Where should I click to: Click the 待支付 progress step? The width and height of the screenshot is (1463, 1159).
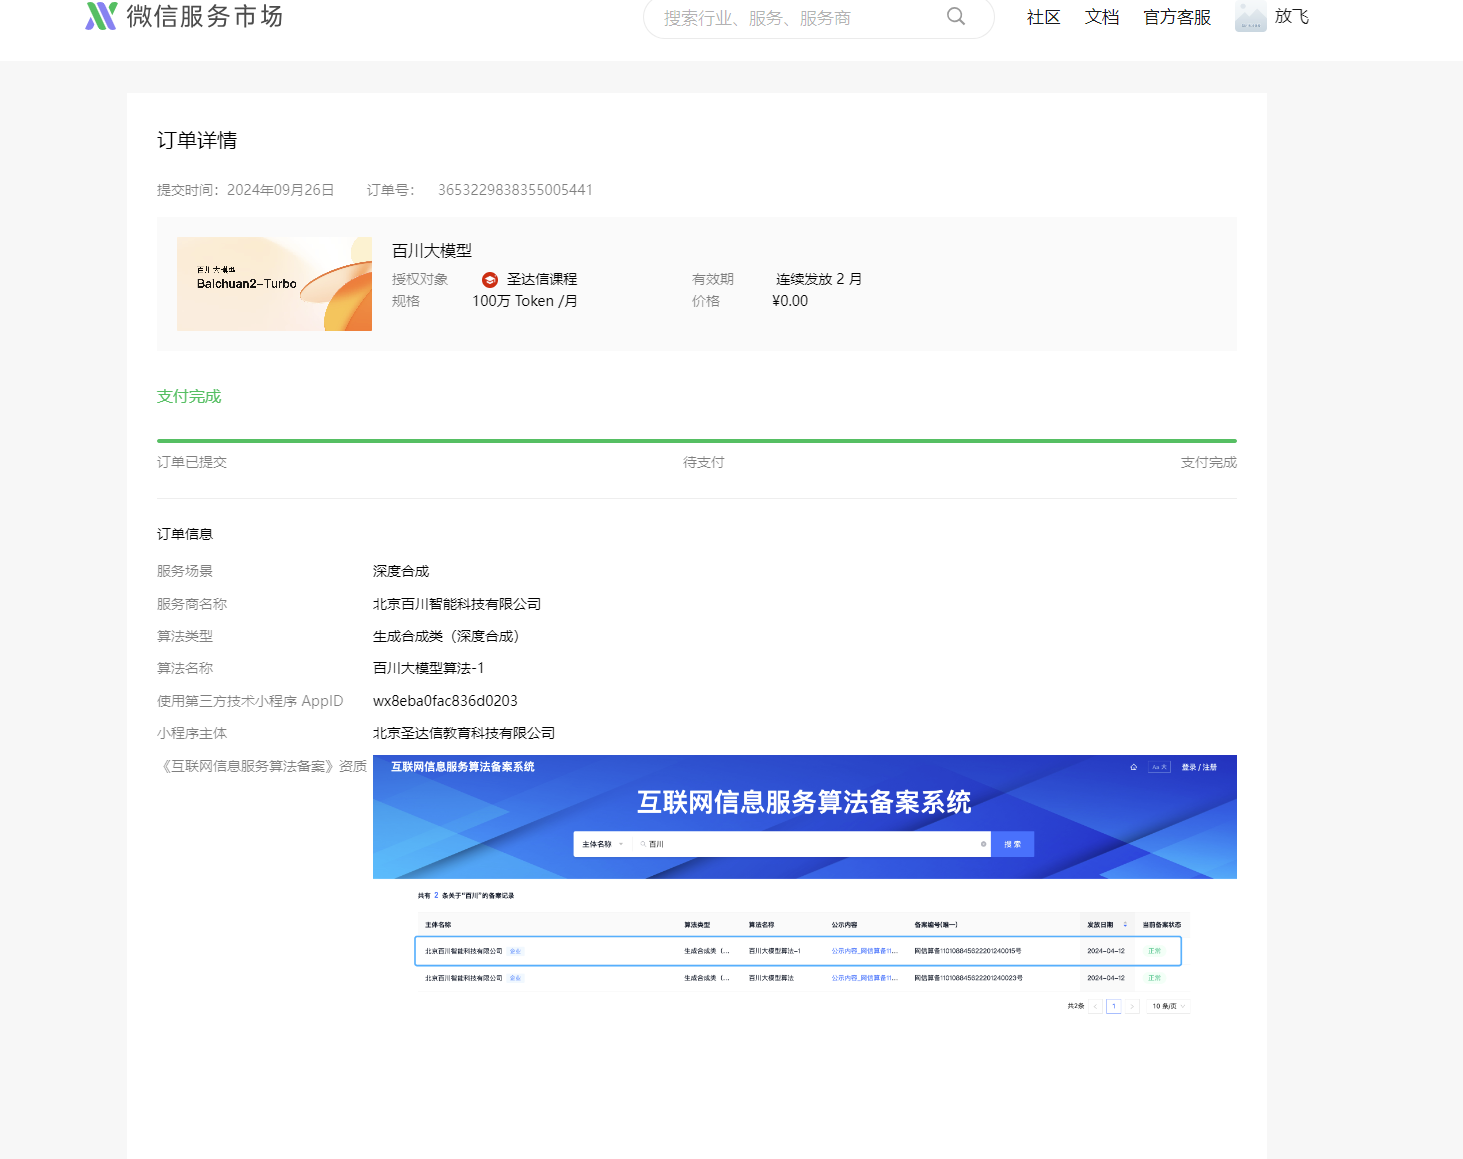[x=704, y=462]
